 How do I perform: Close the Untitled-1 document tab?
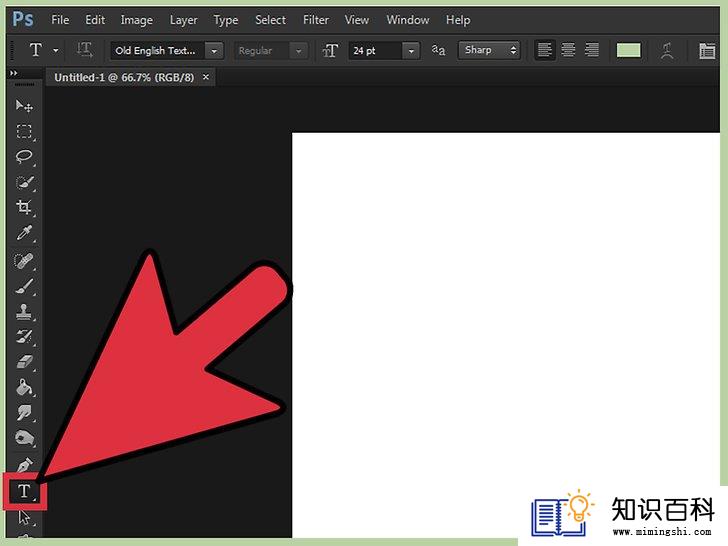(x=206, y=77)
